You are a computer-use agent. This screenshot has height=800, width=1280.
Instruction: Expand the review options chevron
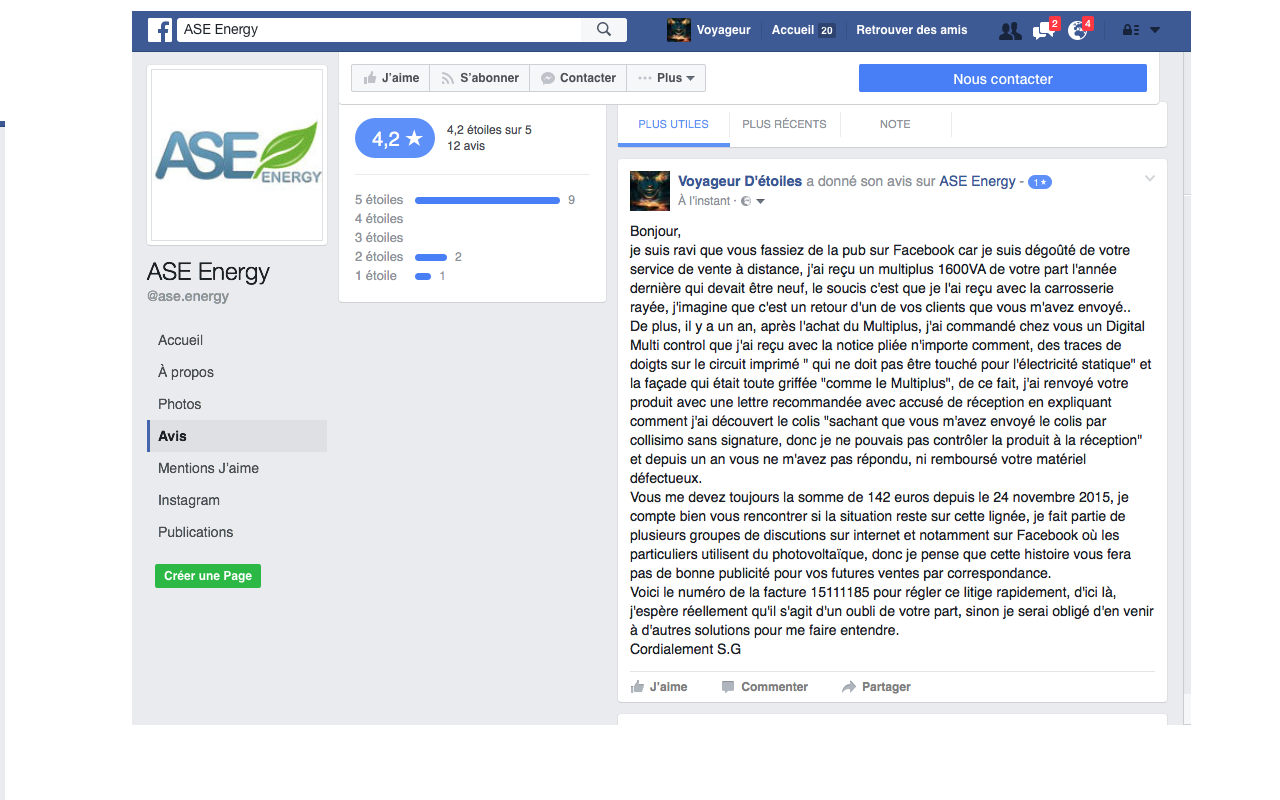(1150, 179)
